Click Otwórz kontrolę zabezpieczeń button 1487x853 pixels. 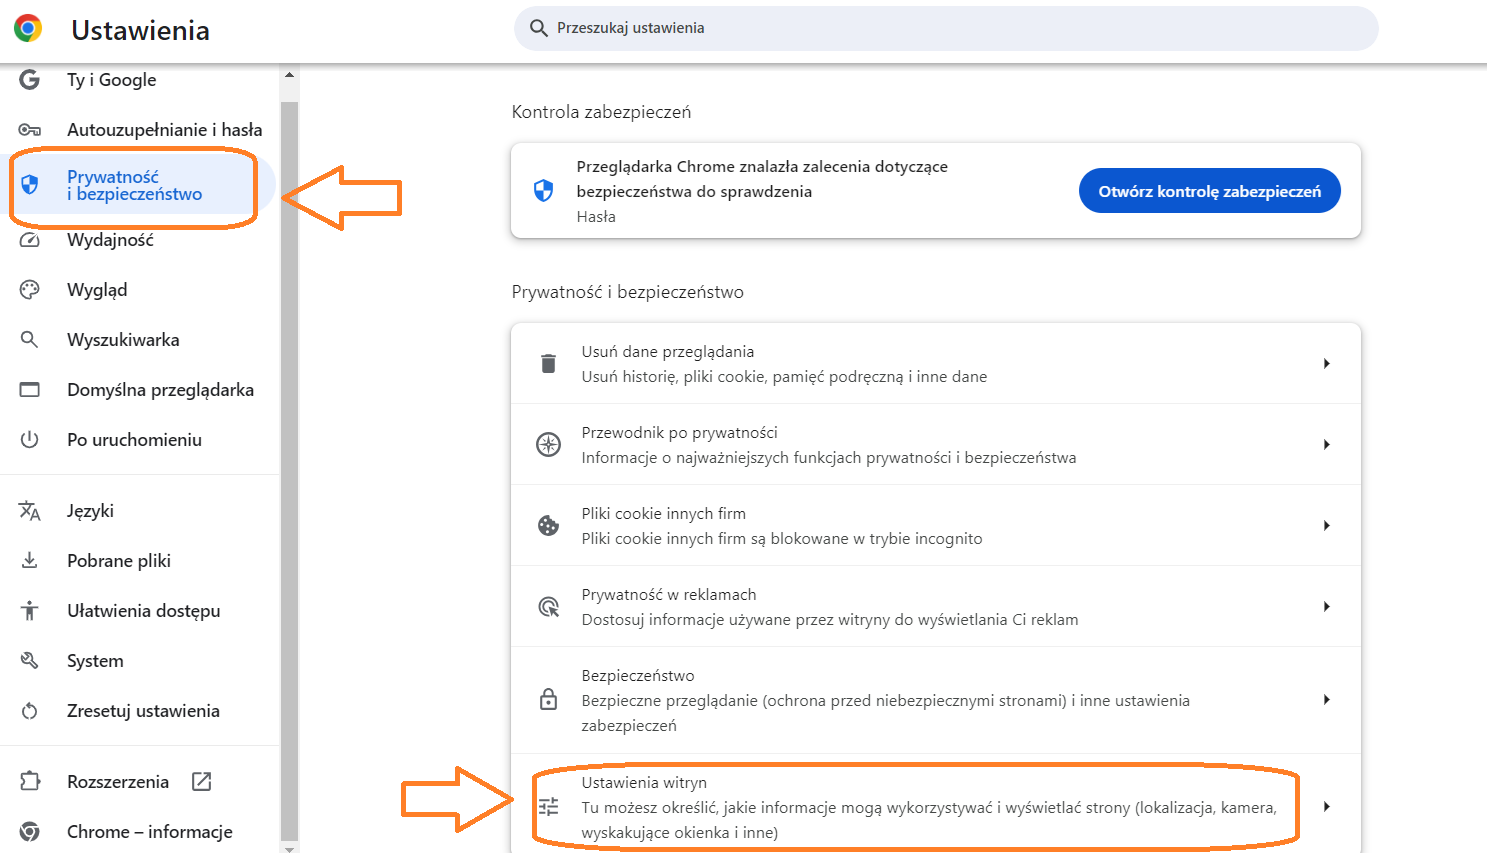(x=1209, y=191)
